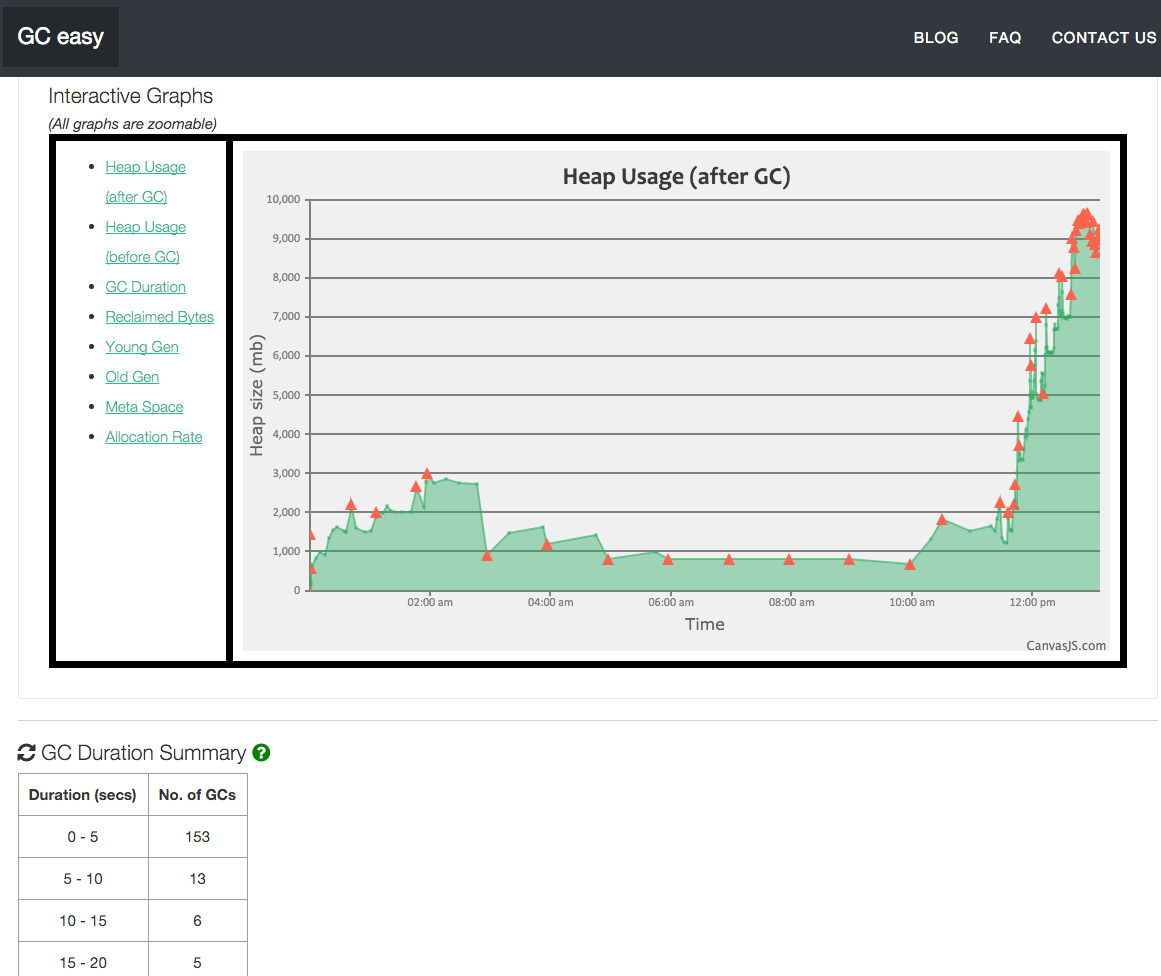This screenshot has height=976, width=1161.
Task: Click the GC easy logo
Action: [60, 38]
